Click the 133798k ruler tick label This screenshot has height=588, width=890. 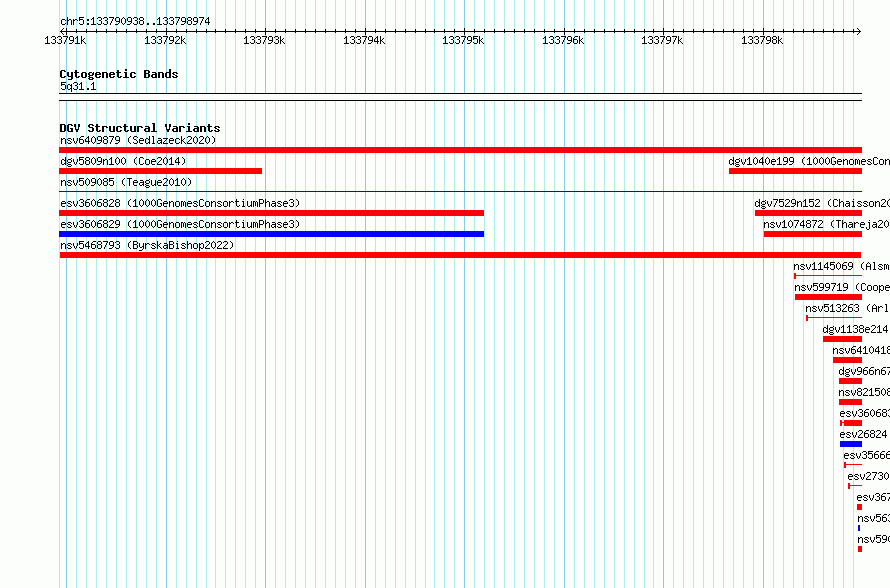tap(762, 40)
